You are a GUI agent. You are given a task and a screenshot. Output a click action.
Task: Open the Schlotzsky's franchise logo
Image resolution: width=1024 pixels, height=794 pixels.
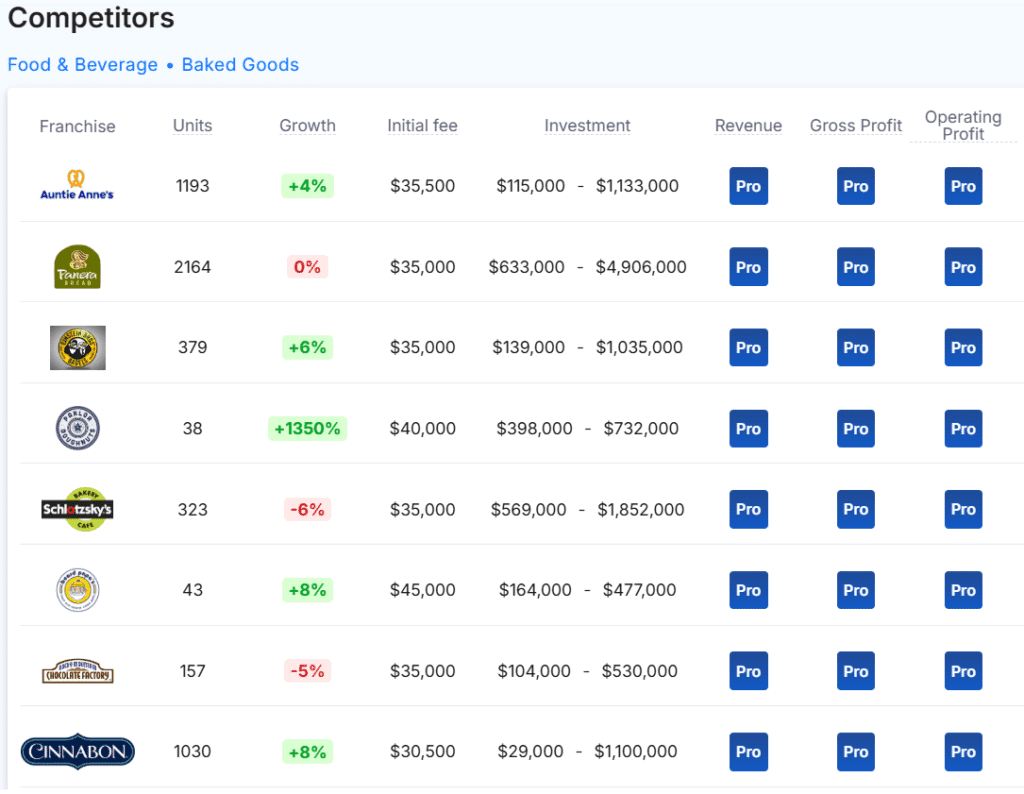tap(77, 509)
